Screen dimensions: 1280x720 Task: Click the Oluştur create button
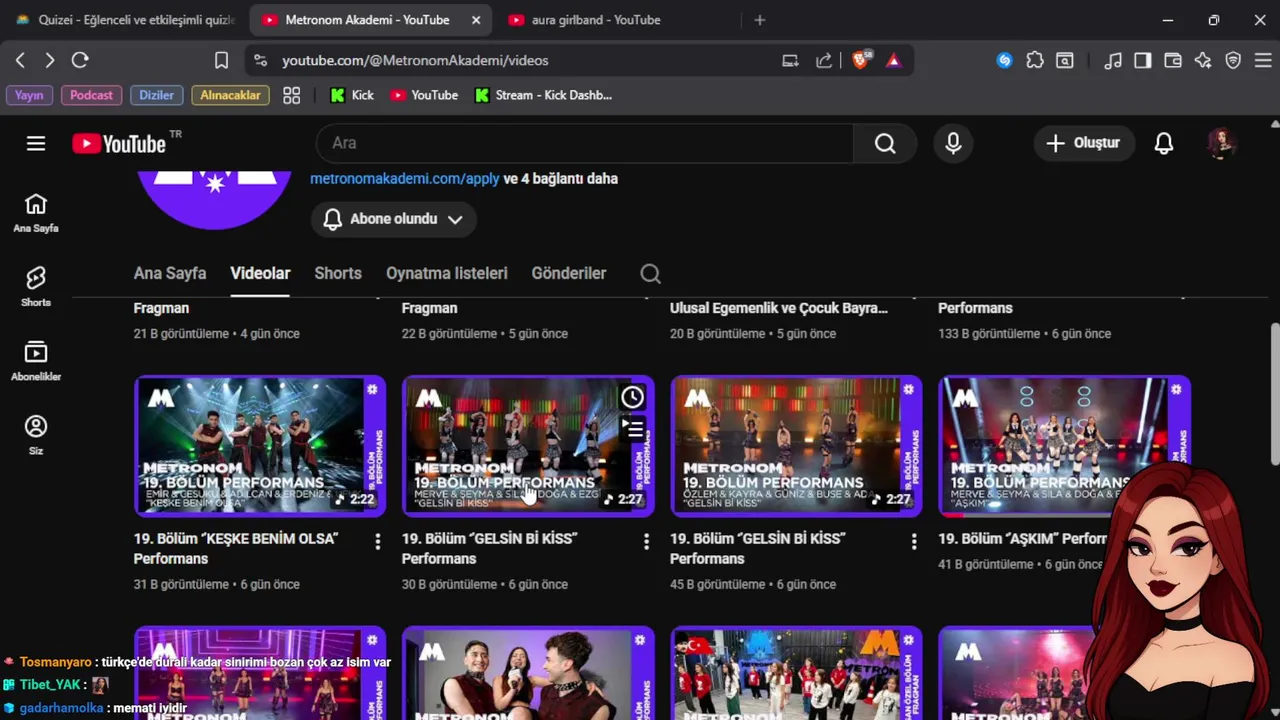click(1084, 143)
